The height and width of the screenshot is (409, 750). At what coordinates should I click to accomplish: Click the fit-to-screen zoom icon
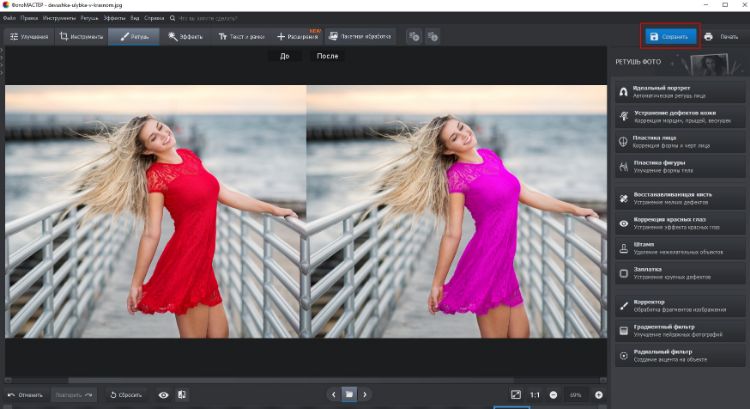[516, 395]
